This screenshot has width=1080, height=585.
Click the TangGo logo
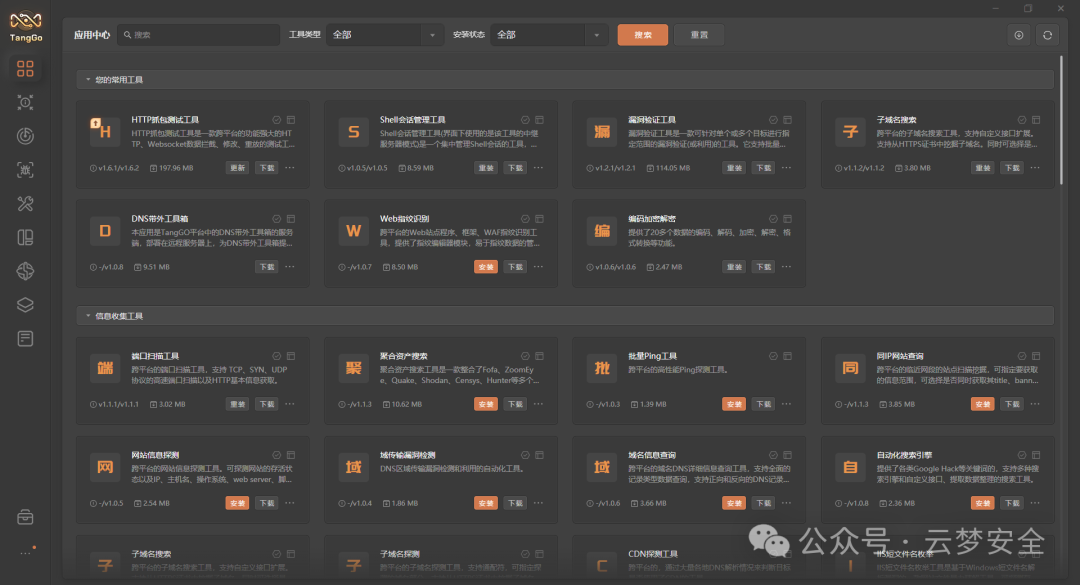click(x=25, y=26)
